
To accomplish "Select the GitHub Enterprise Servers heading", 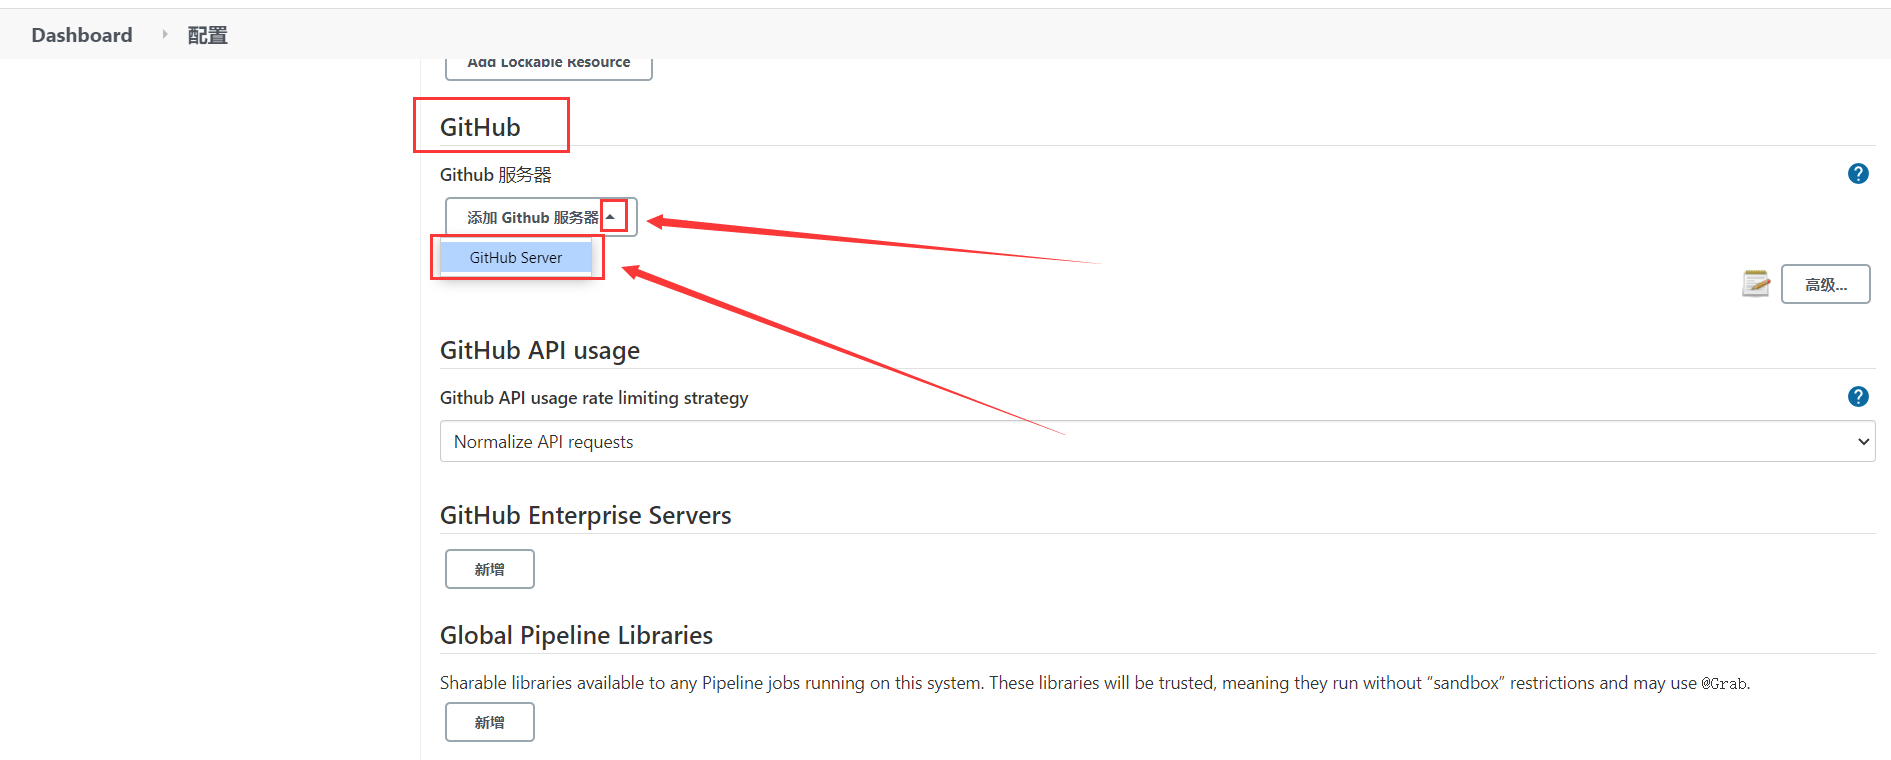I will [x=586, y=516].
